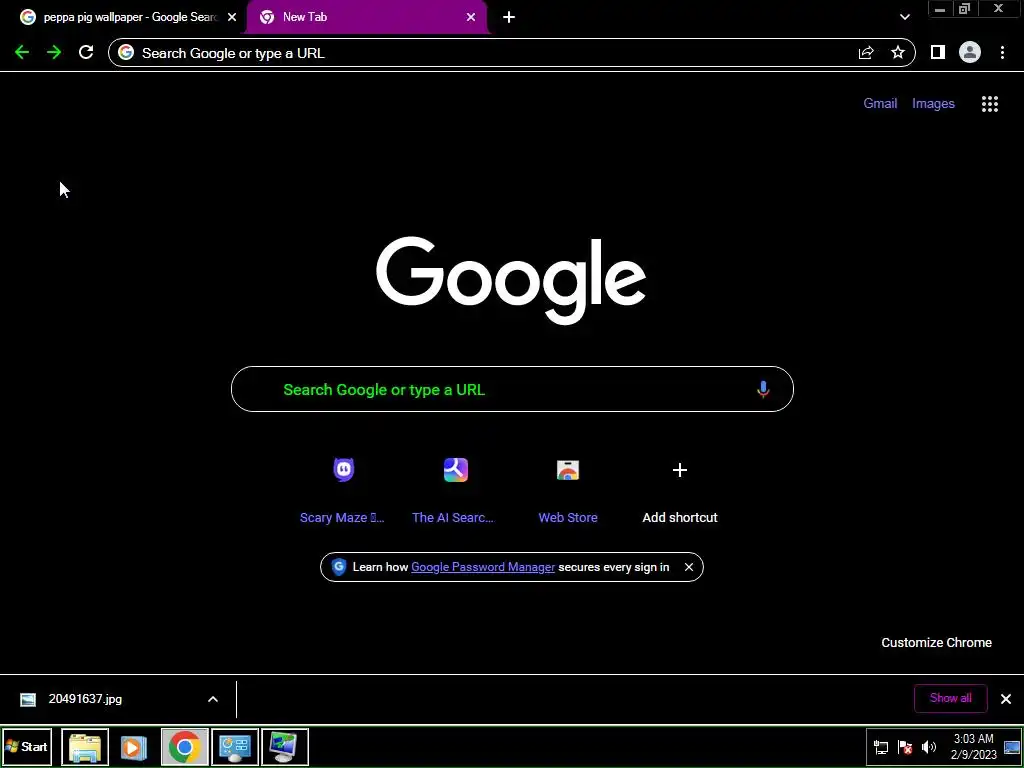
Task: Click the taskbar clock showing 3:03 AM
Action: click(x=973, y=747)
